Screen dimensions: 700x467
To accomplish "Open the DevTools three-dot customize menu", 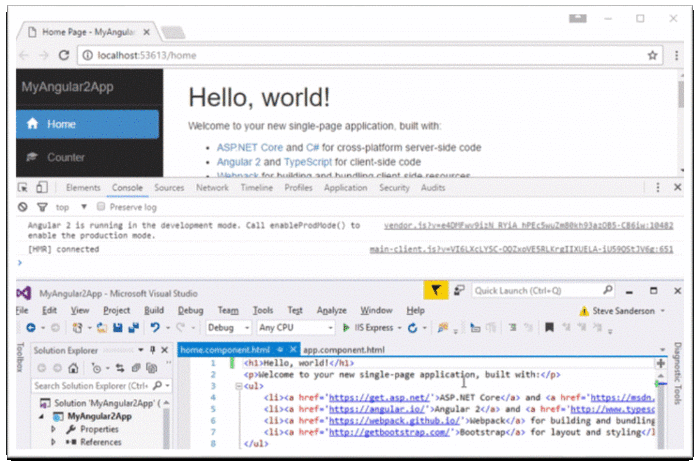I will (x=657, y=188).
